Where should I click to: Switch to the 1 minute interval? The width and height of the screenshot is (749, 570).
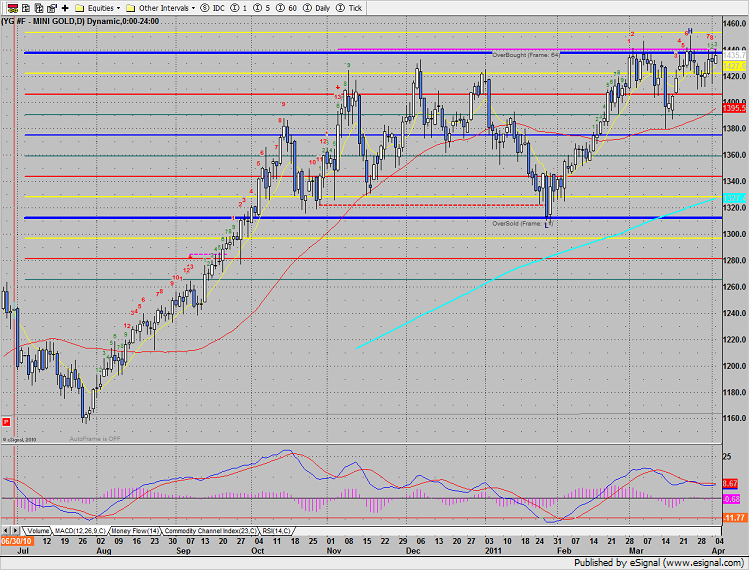tap(239, 8)
